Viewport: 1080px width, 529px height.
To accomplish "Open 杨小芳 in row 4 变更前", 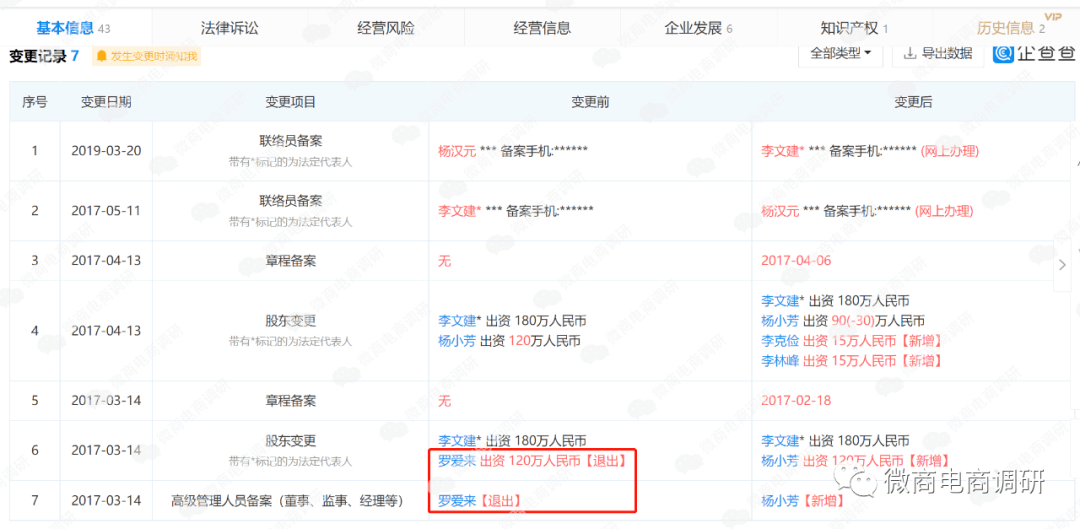I will (x=457, y=340).
